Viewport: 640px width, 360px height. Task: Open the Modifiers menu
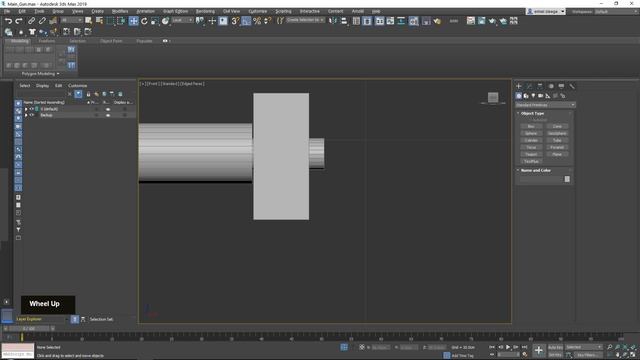(x=120, y=11)
